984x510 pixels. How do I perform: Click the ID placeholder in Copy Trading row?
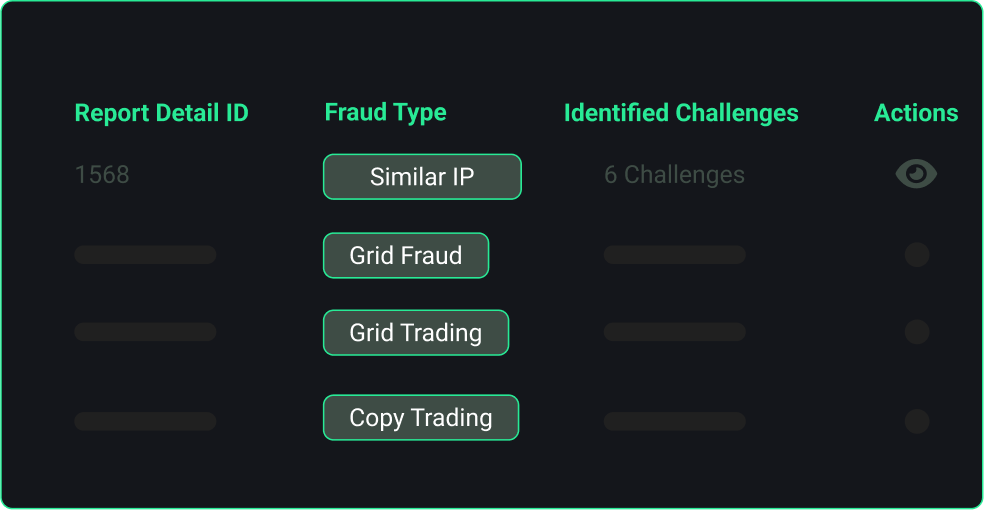tap(145, 421)
